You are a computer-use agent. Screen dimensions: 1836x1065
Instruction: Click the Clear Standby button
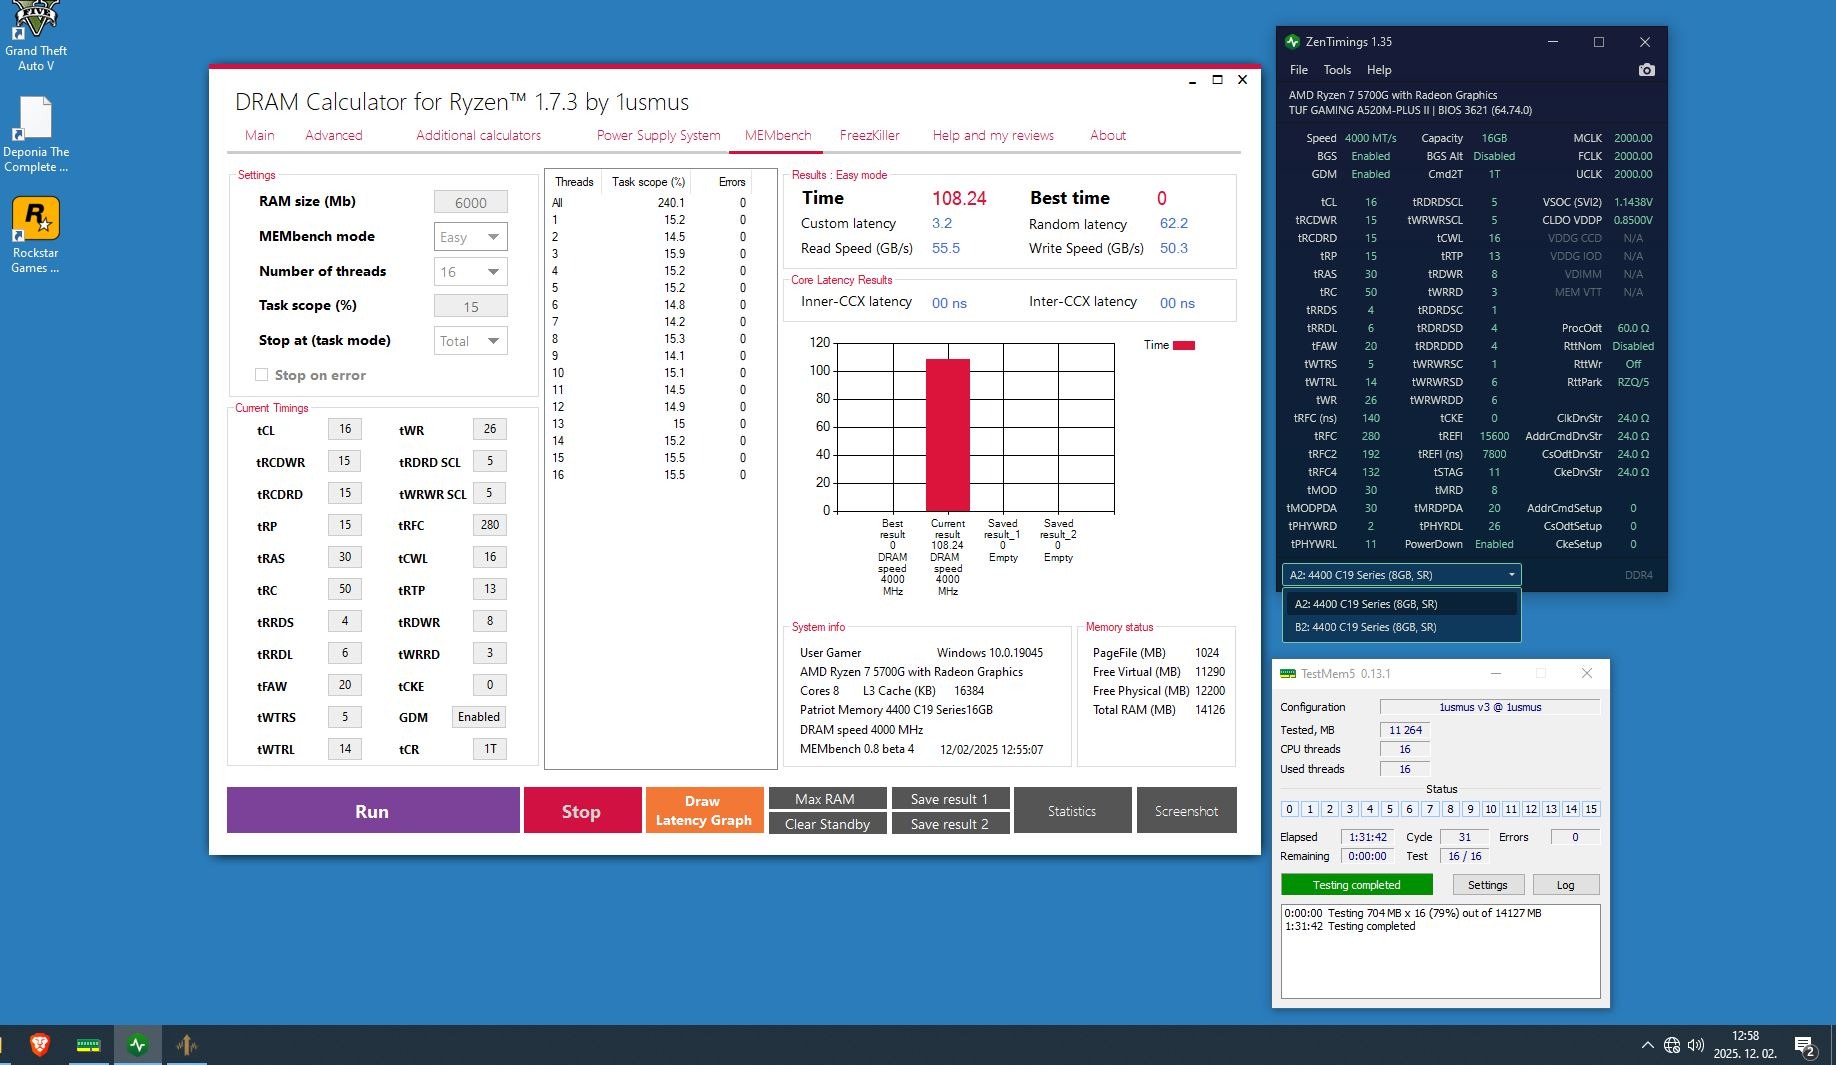(826, 823)
